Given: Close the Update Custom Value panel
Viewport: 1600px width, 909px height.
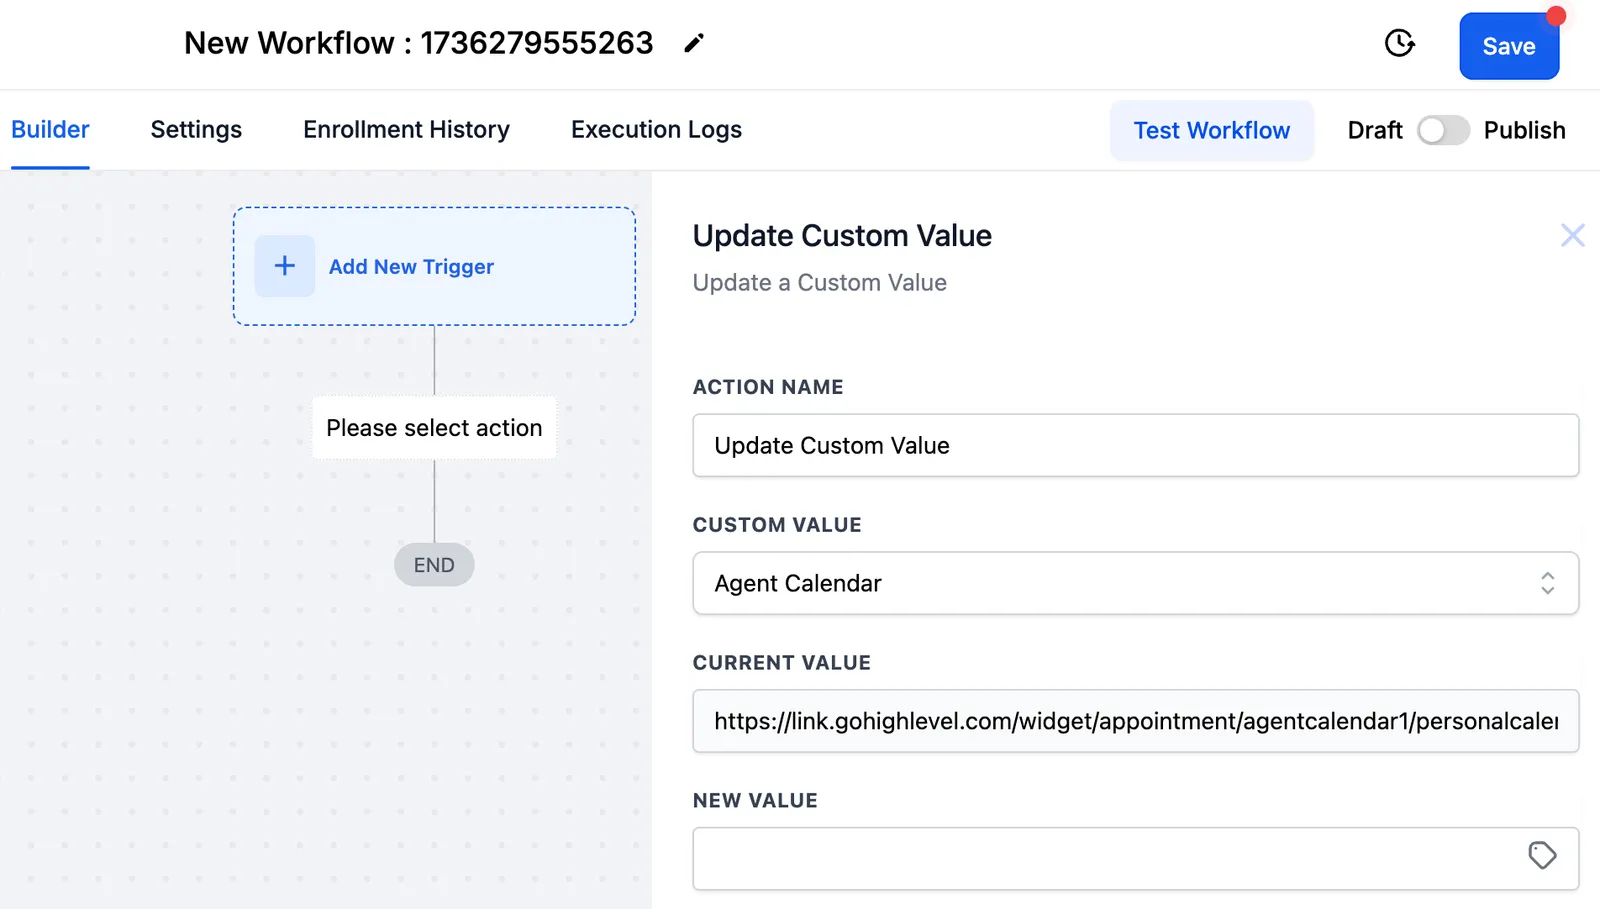Looking at the screenshot, I should click(1573, 235).
